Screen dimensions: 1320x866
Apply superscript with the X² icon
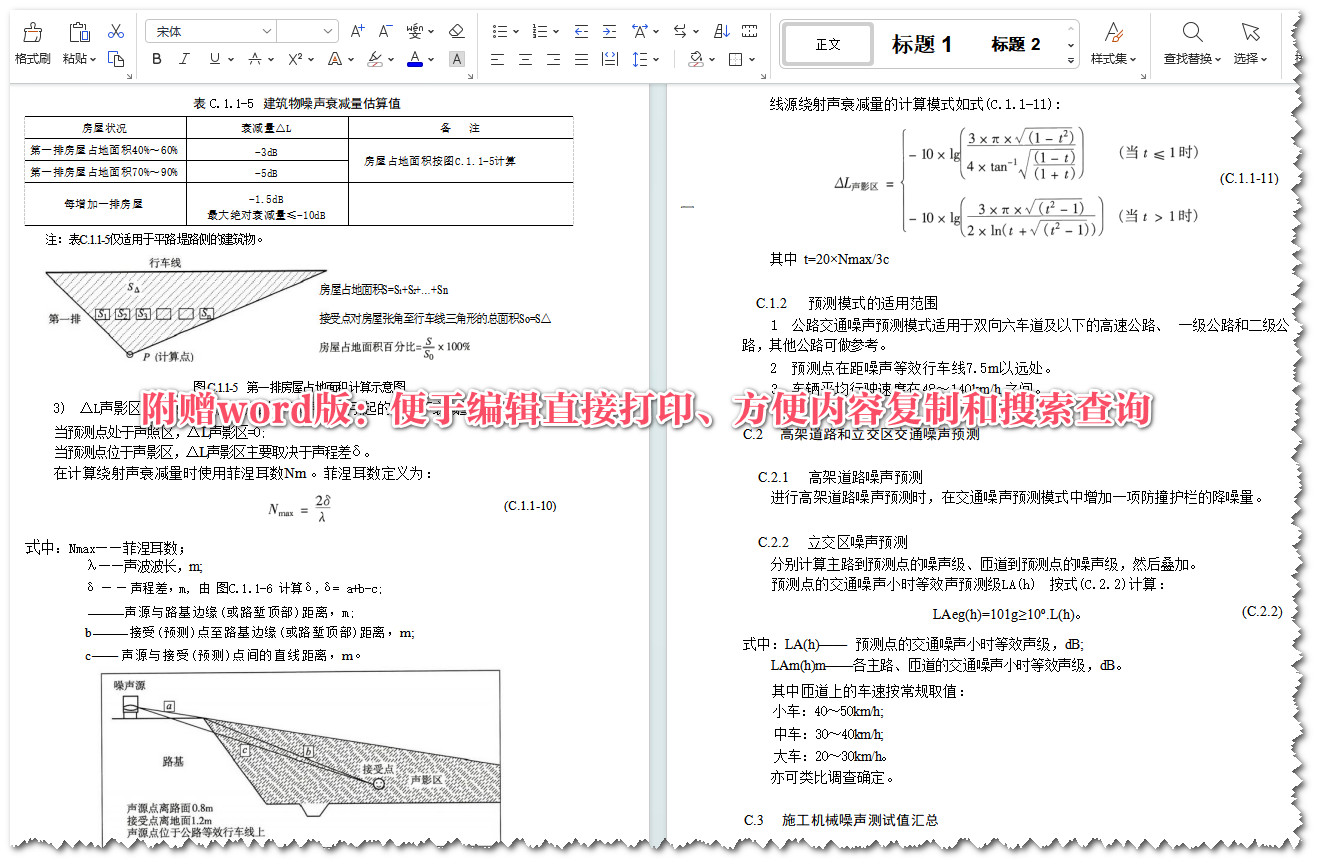[294, 60]
